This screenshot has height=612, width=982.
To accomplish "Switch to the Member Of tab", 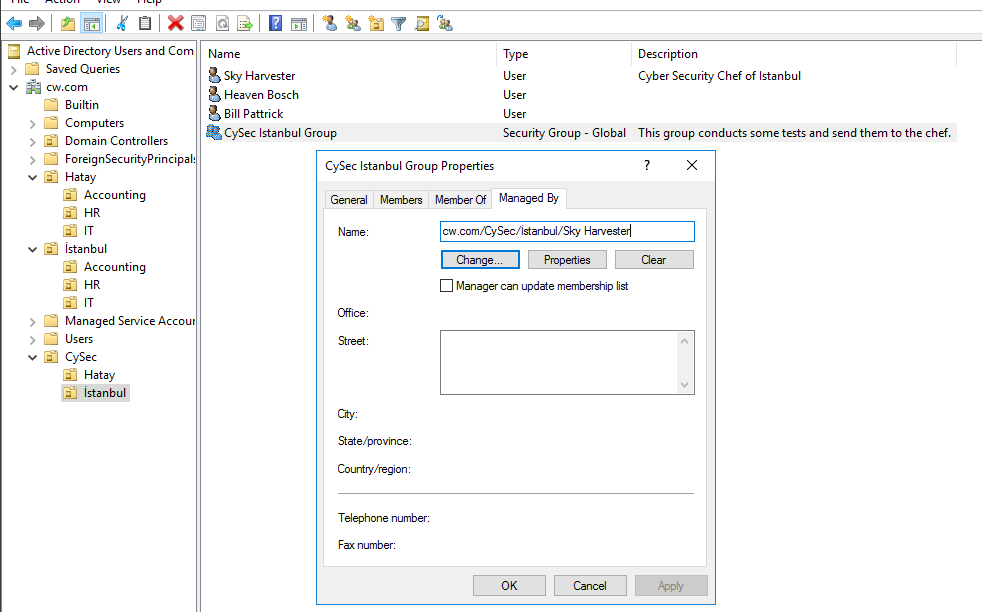I will [460, 200].
